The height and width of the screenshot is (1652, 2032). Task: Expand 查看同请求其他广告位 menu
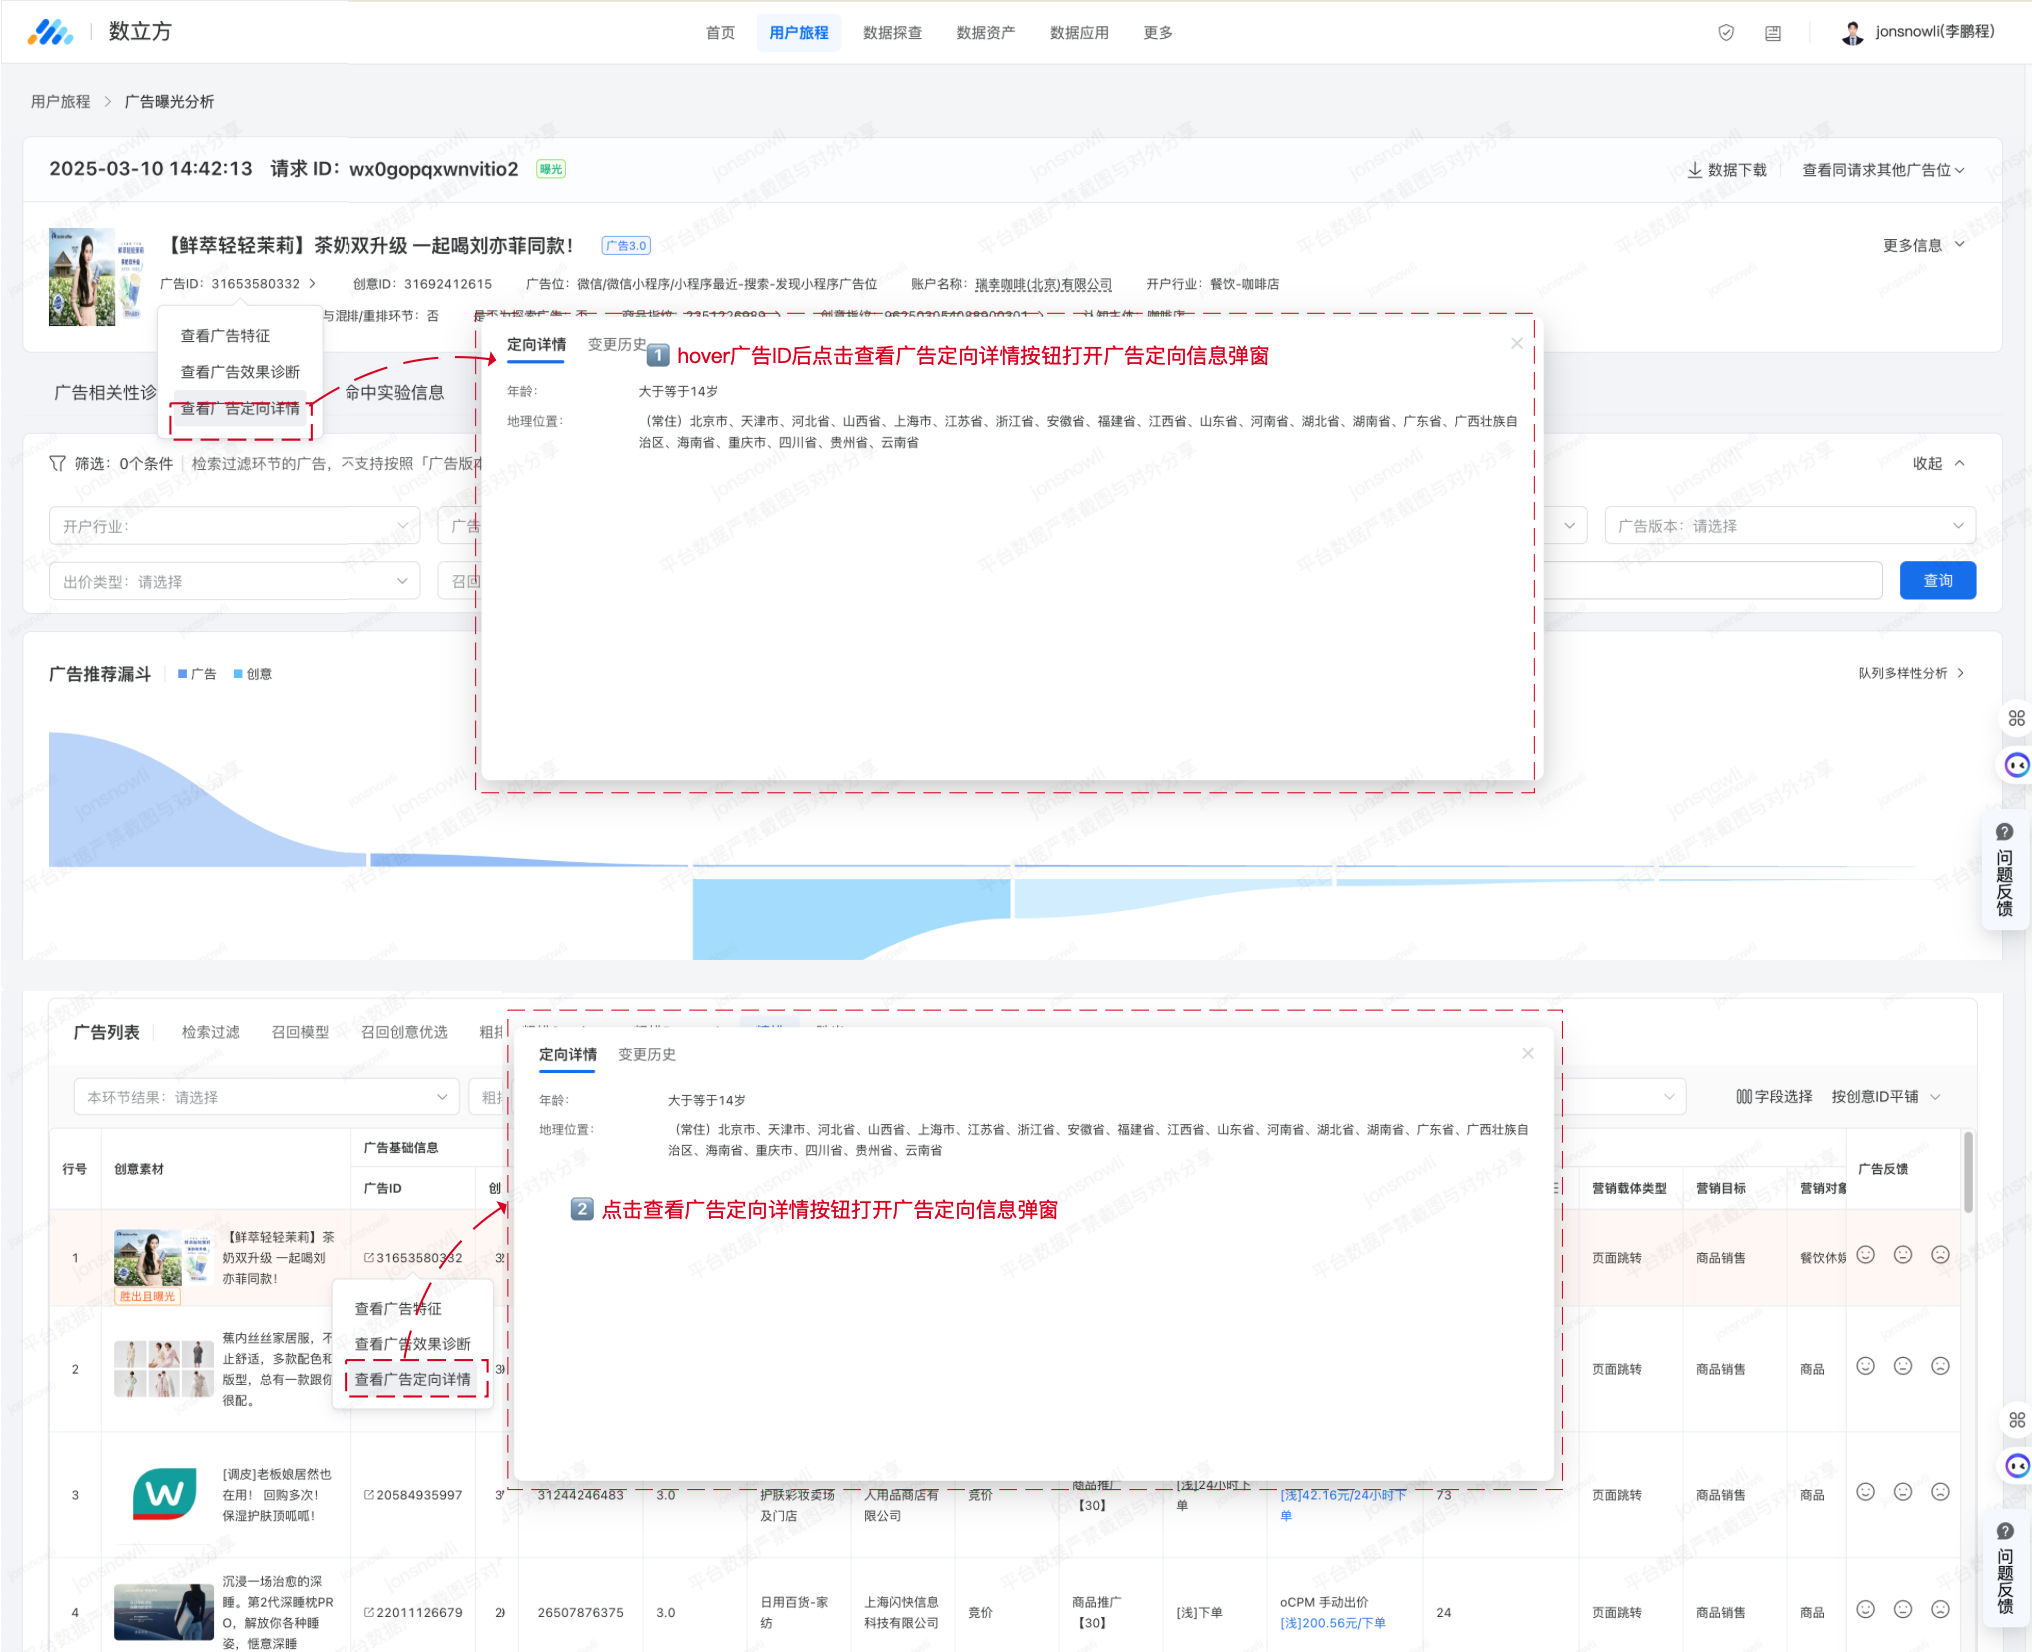click(x=1882, y=170)
